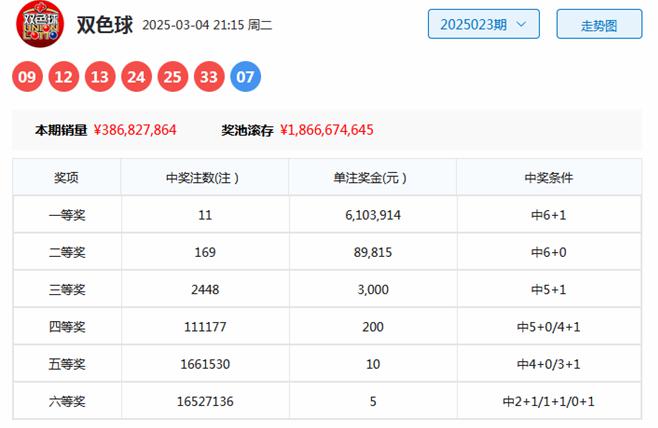The image size is (658, 428).
Task: Click the blue ball numbered 07
Action: click(246, 76)
